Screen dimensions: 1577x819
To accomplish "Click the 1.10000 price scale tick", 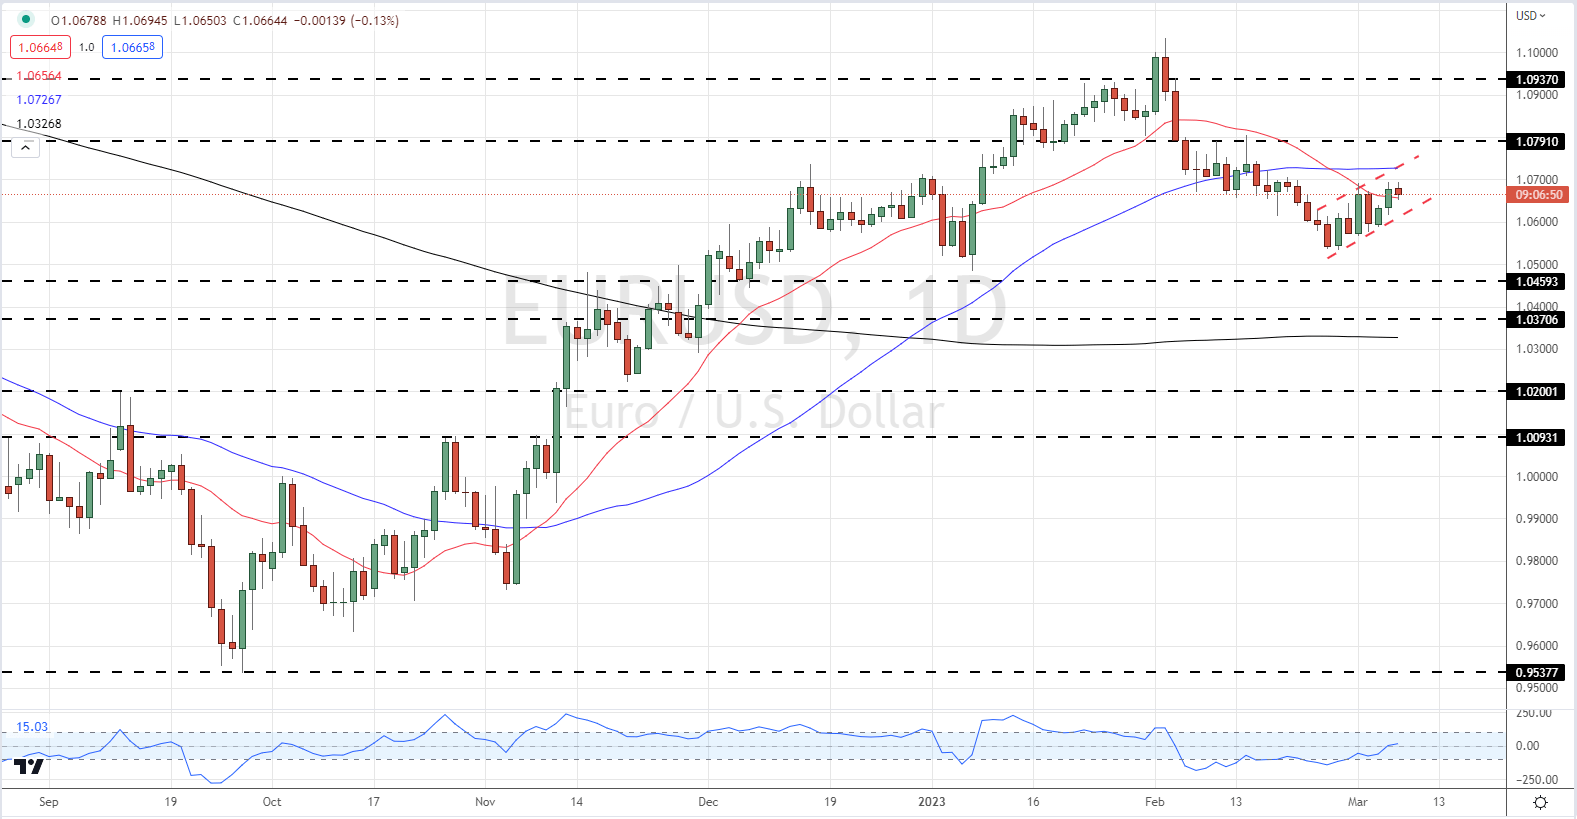I will (1536, 53).
